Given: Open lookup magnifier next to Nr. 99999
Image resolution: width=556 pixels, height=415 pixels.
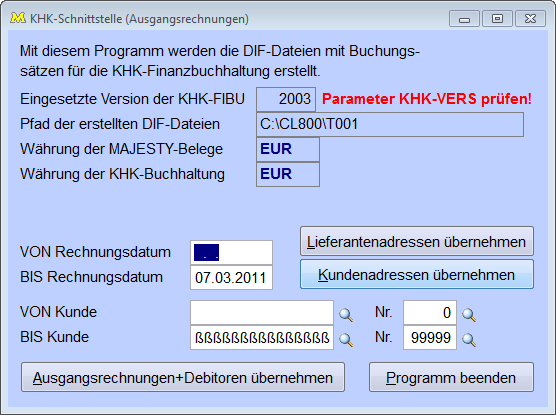Looking at the screenshot, I should (469, 339).
